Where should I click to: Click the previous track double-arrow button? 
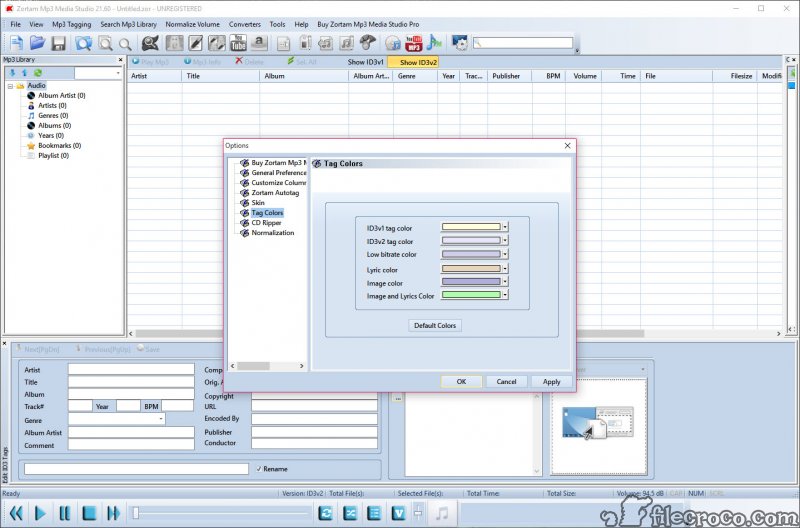pos(16,513)
